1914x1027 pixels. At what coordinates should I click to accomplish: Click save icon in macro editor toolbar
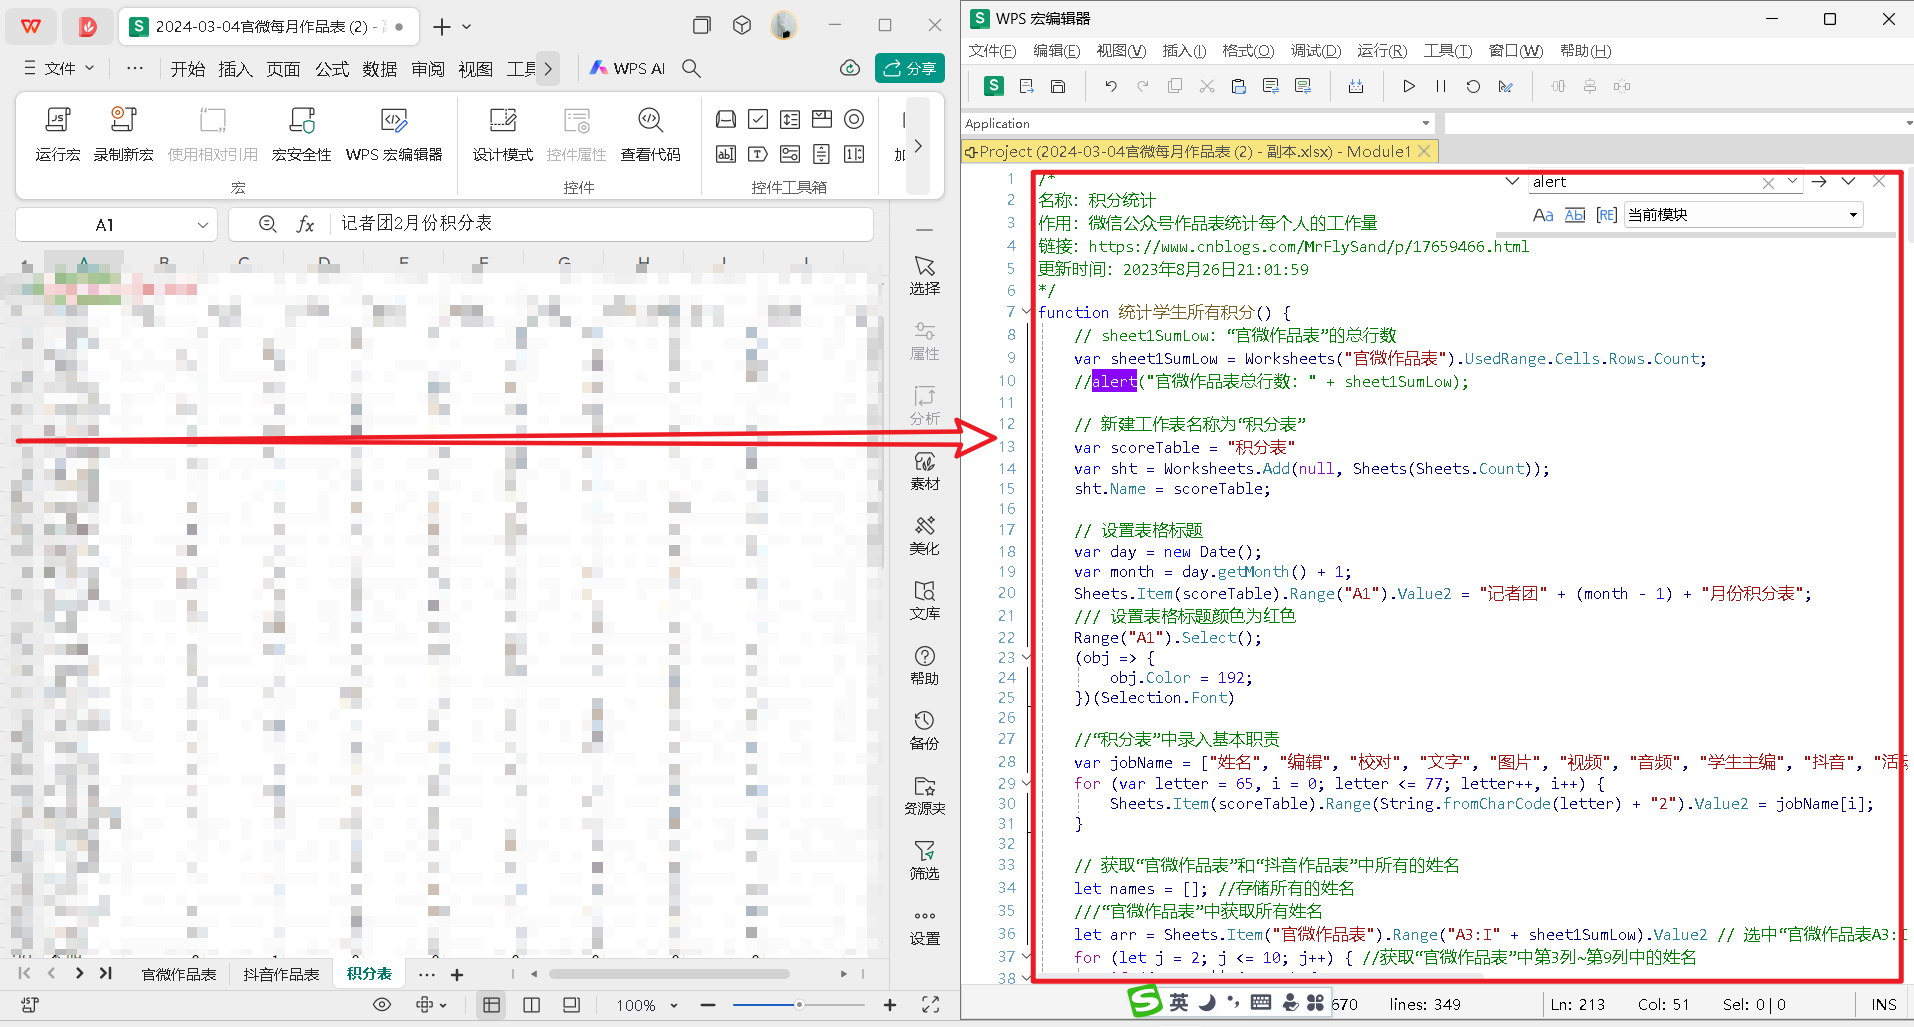click(1058, 86)
